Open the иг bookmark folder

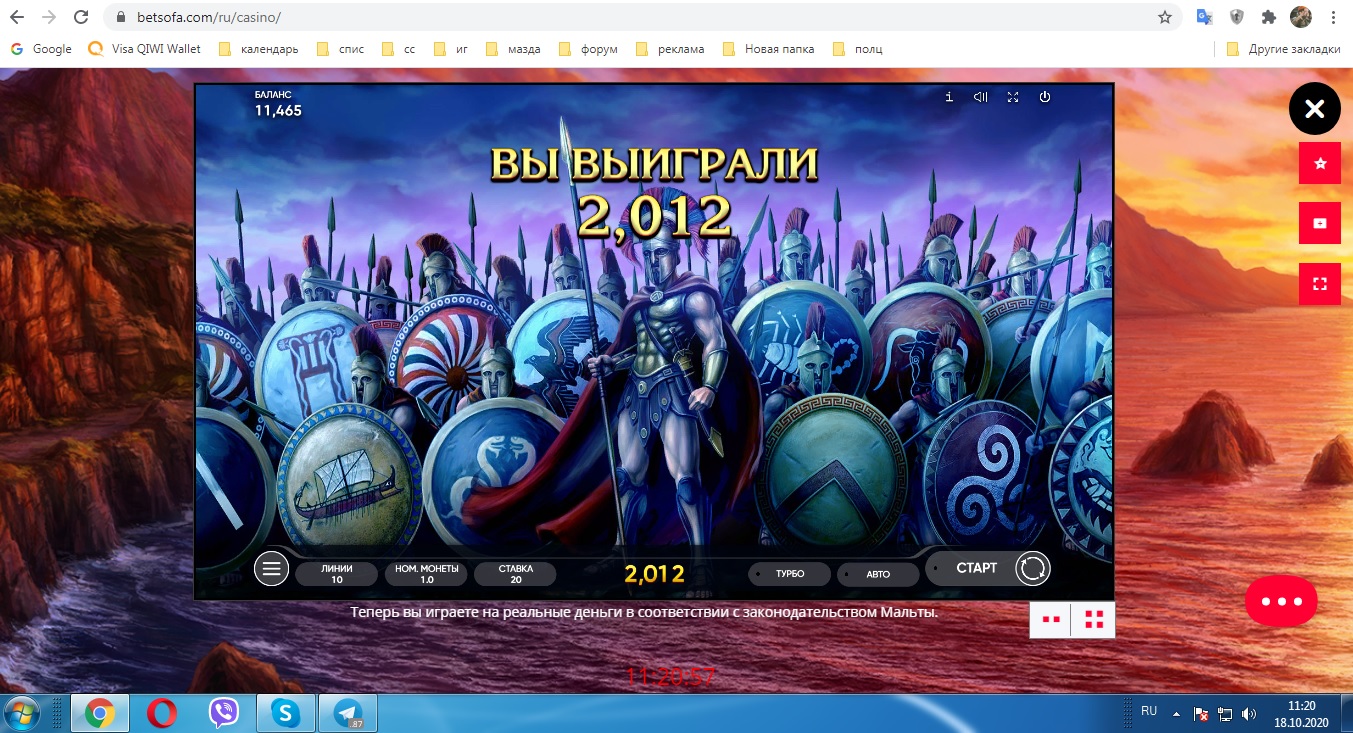[450, 49]
